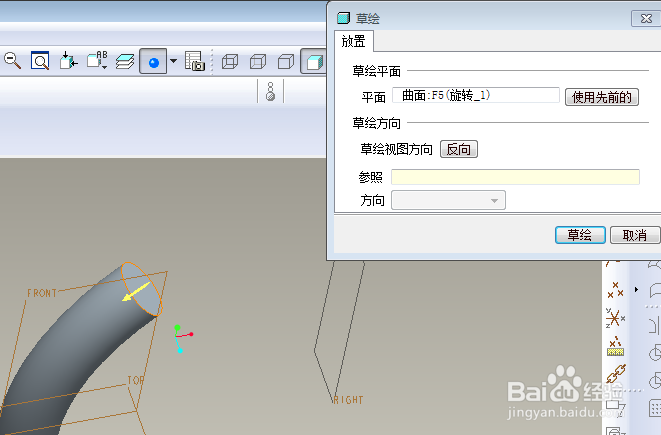Select the FRONT datum plane label
This screenshot has height=435, width=661.
pos(42,293)
